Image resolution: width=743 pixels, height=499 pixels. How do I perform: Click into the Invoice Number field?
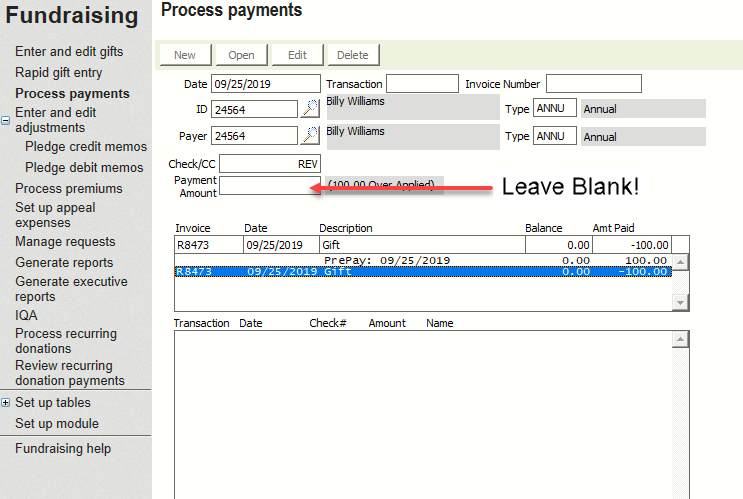click(593, 84)
